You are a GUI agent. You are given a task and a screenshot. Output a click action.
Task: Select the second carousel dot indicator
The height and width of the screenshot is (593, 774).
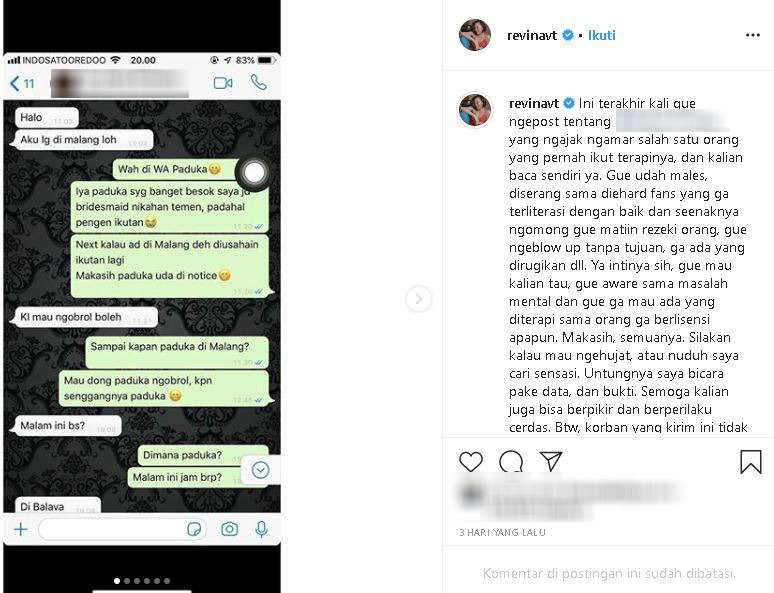(127, 581)
